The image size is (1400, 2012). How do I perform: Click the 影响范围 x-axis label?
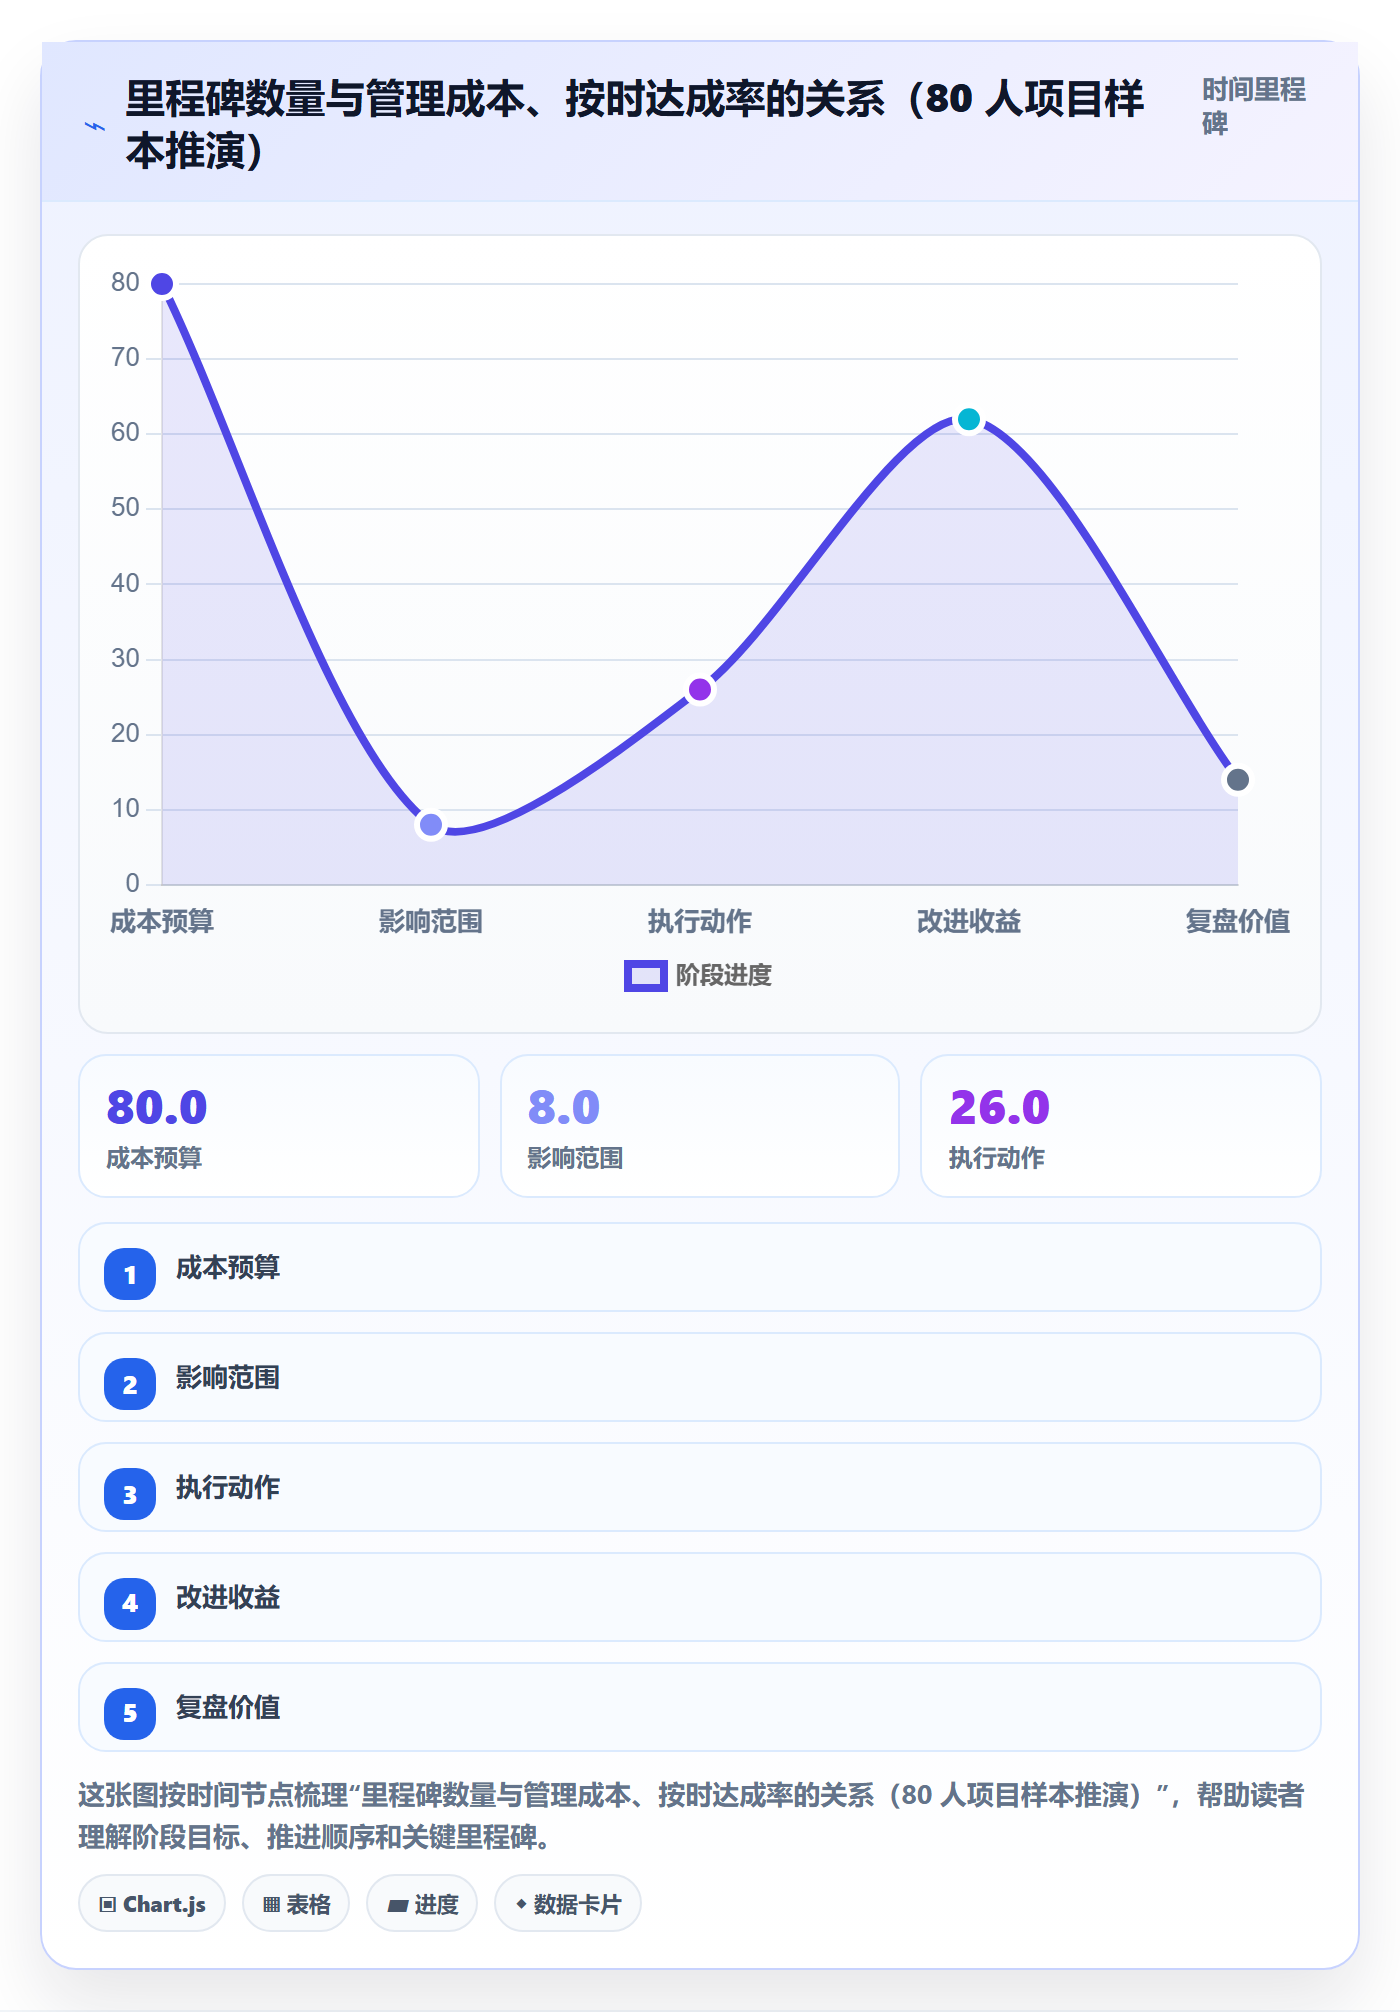click(431, 921)
